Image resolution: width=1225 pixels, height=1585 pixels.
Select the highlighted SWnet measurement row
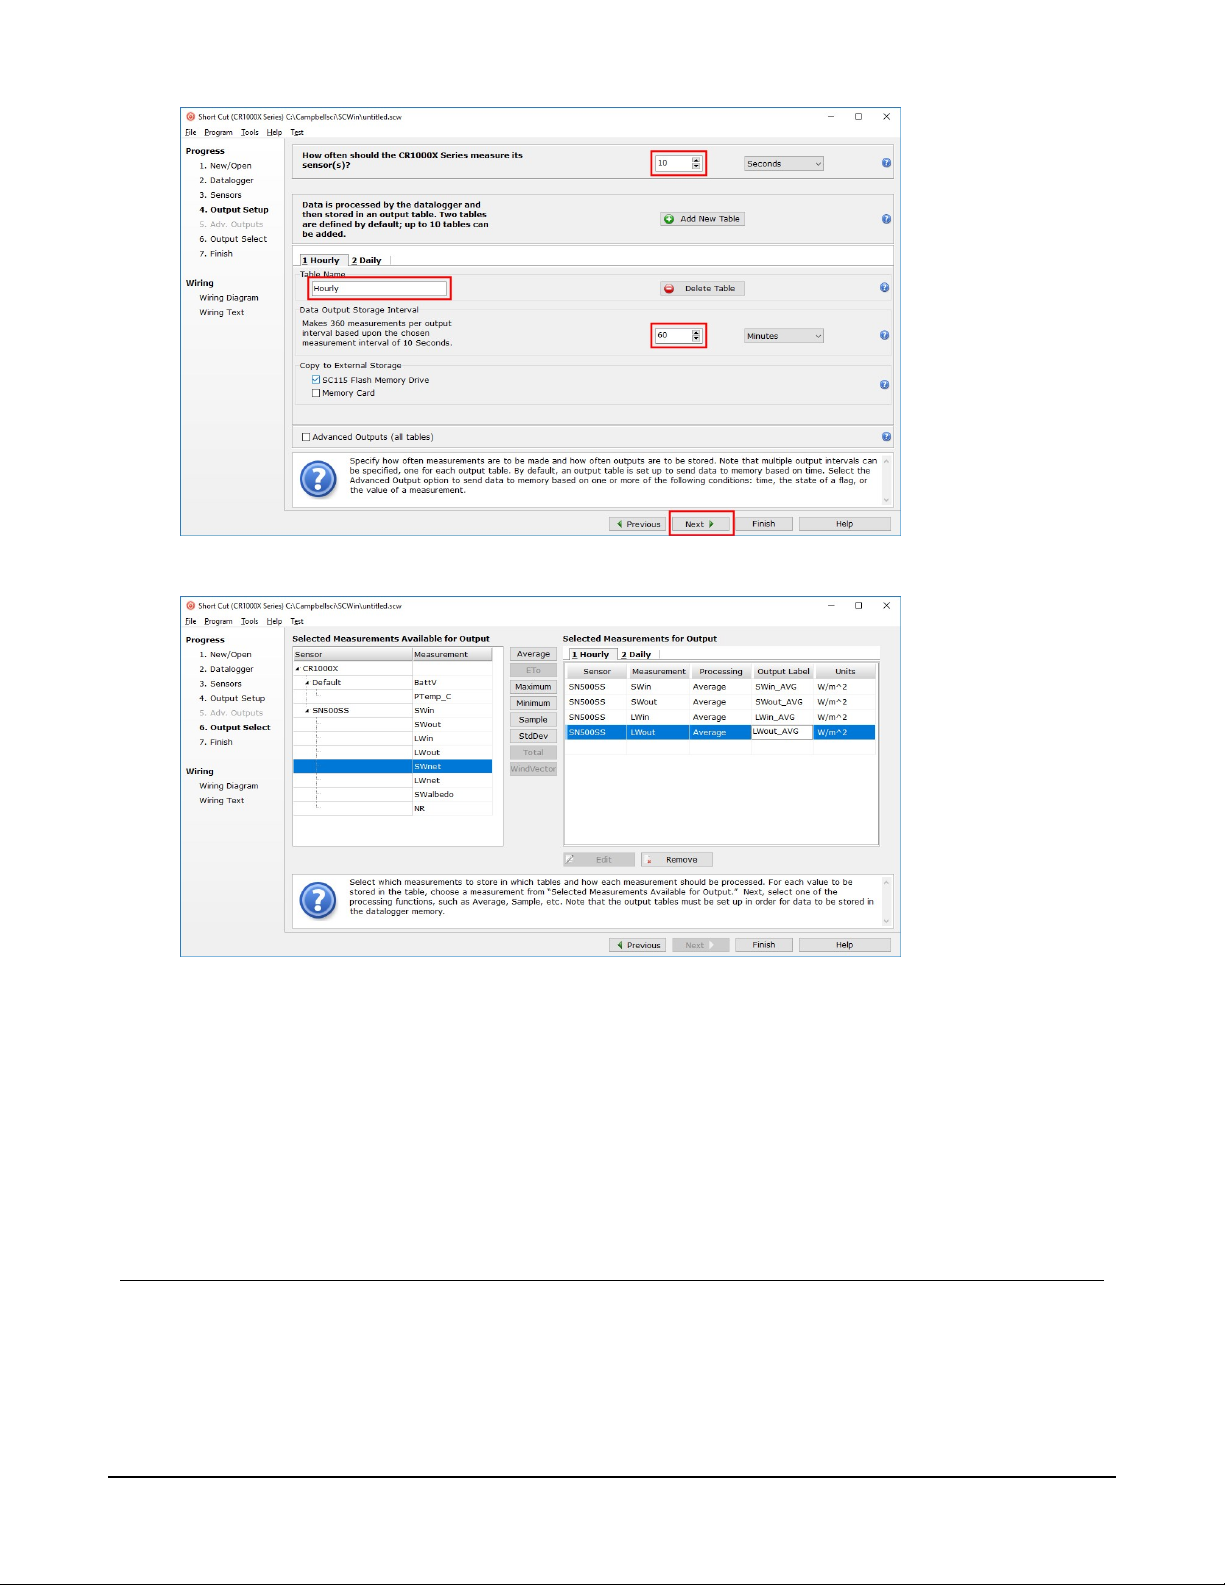(x=392, y=767)
